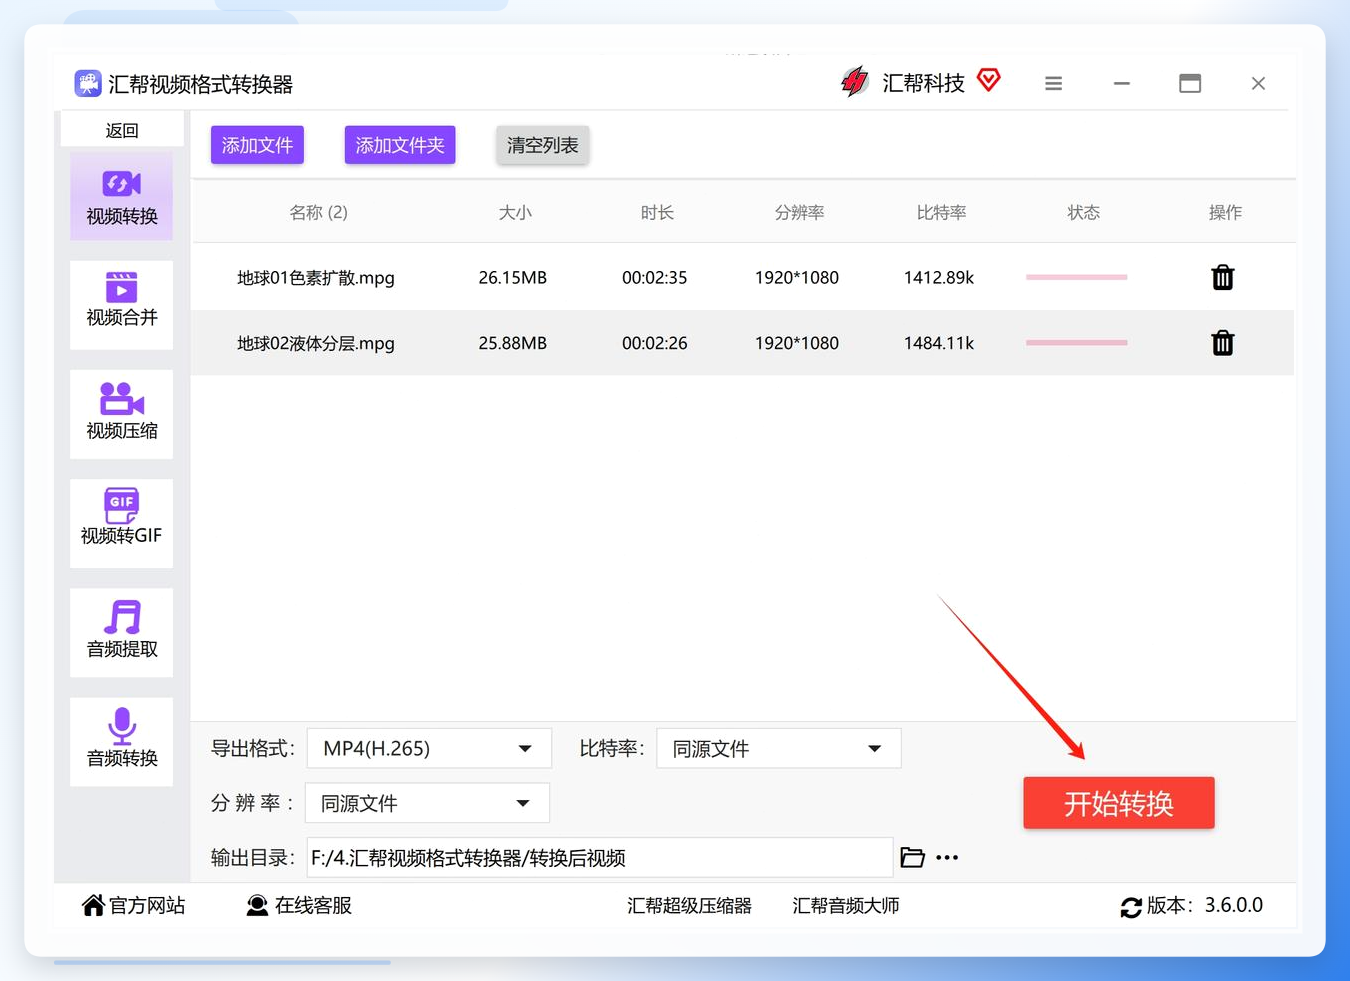
Task: Click the hamburger menu icon
Action: 1053,84
